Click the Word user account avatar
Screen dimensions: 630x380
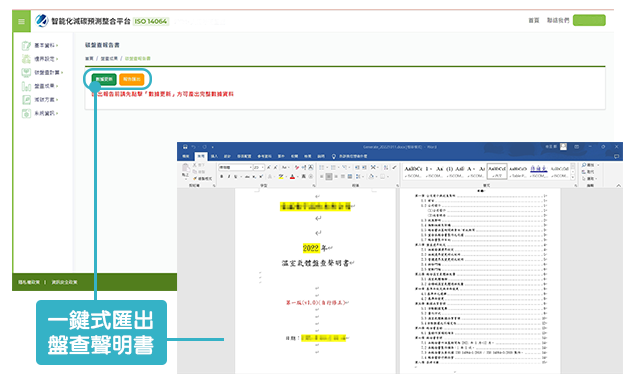click(x=564, y=147)
